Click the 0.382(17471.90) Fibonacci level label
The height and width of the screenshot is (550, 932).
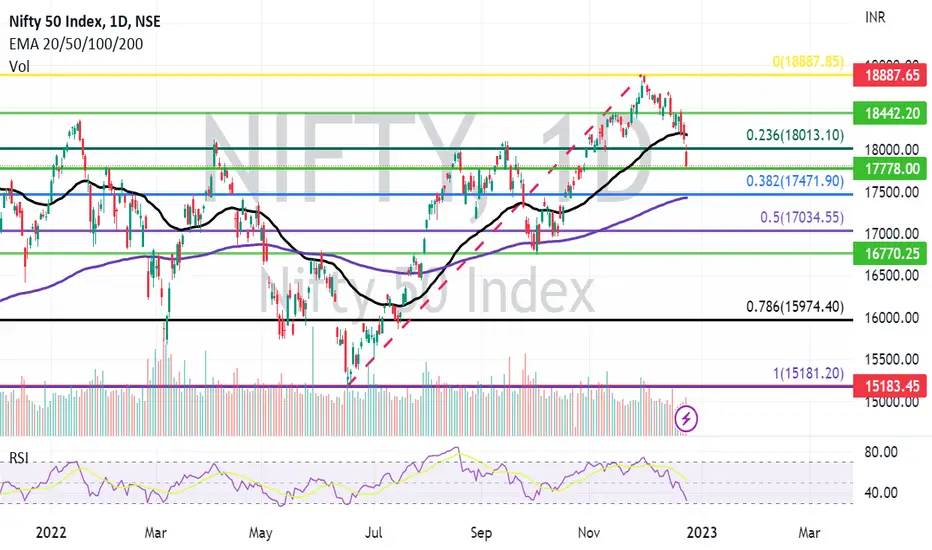pyautogui.click(x=795, y=181)
